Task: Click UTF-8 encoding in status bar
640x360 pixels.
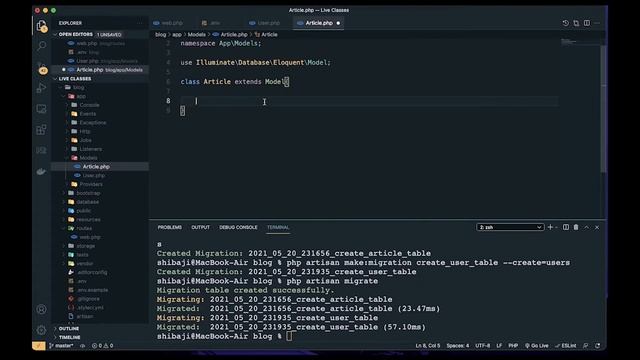Action: 482,346
